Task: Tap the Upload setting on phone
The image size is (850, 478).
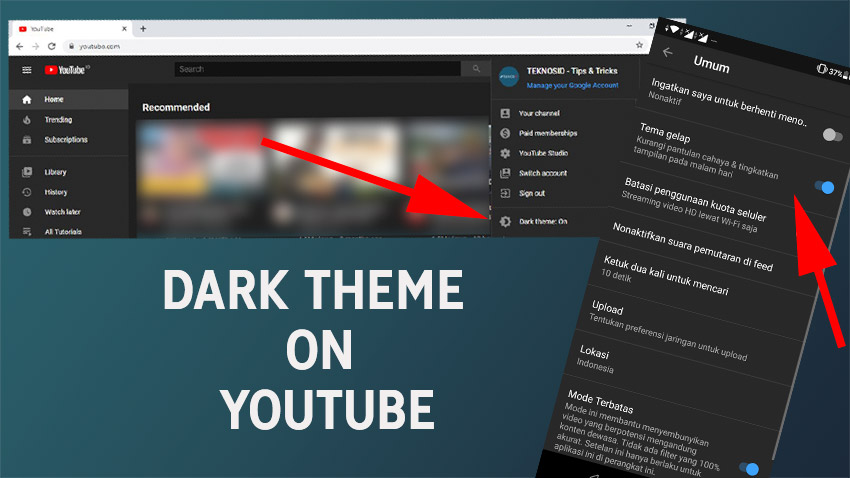Action: tap(669, 330)
